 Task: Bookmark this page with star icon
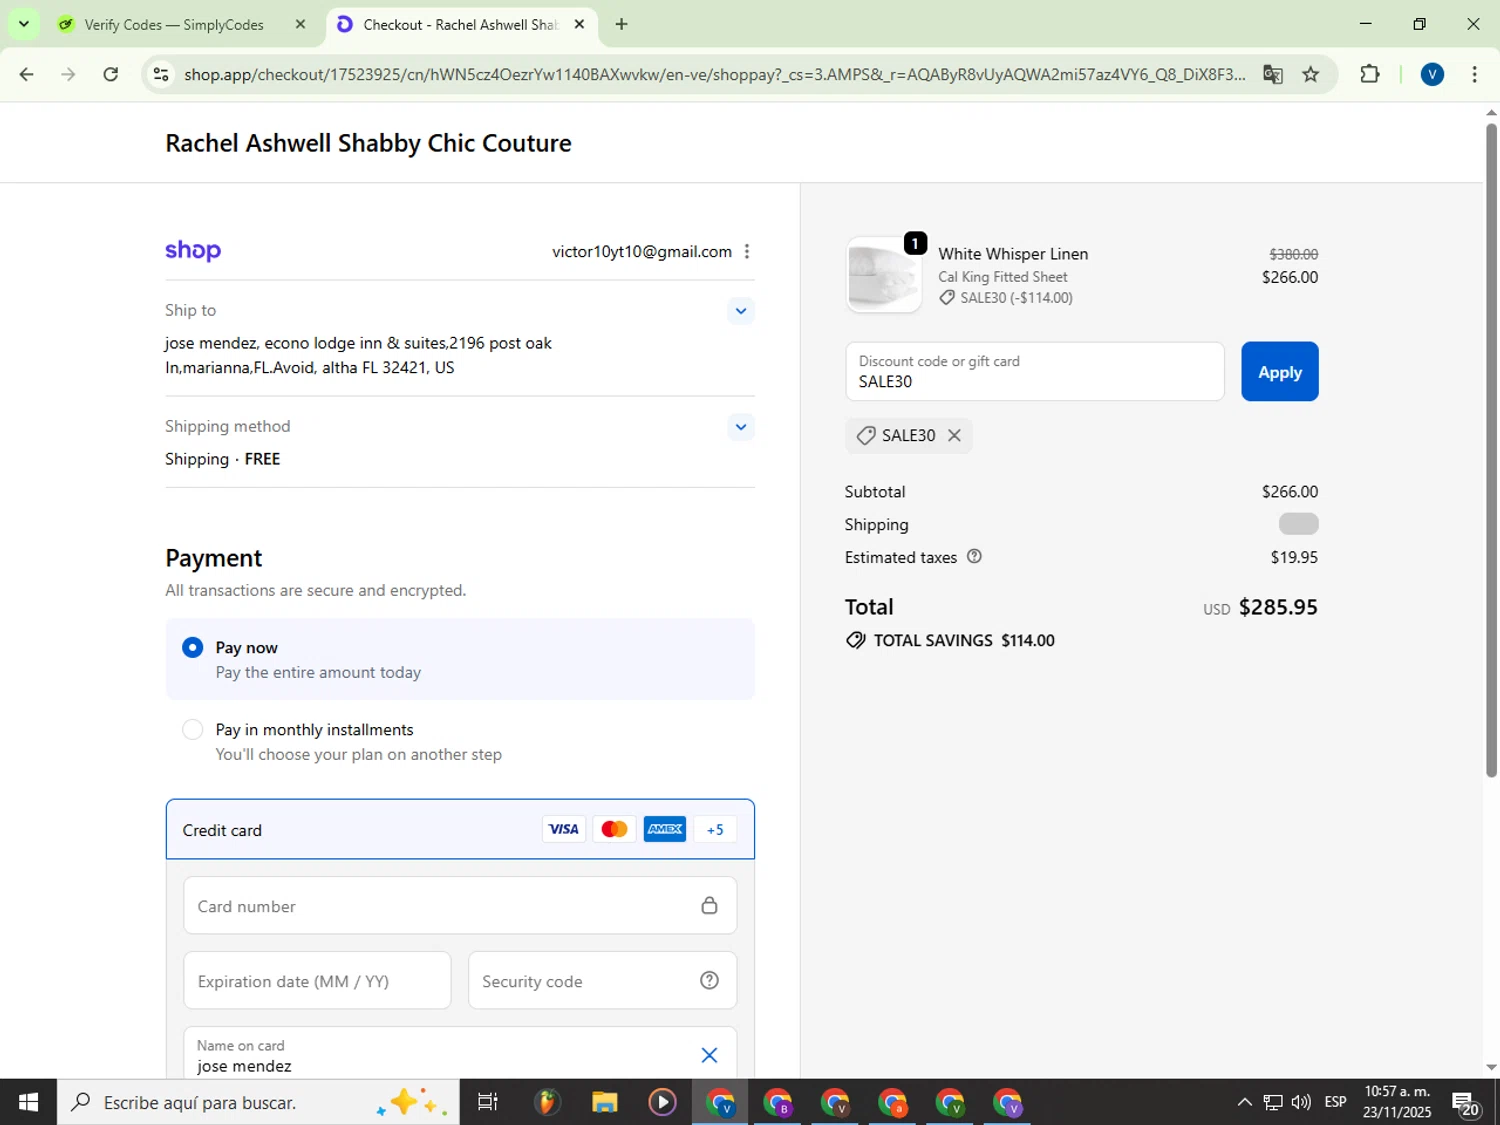click(1310, 75)
